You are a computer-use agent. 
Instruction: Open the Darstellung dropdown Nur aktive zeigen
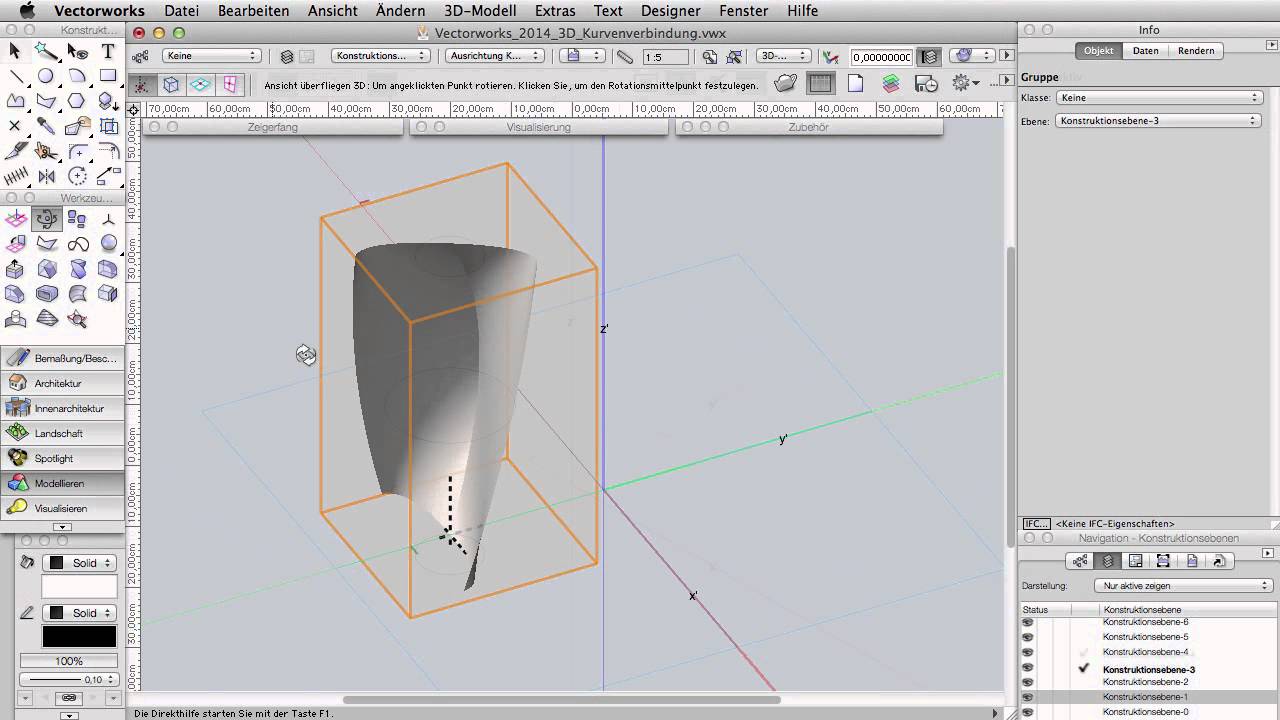(x=1183, y=586)
